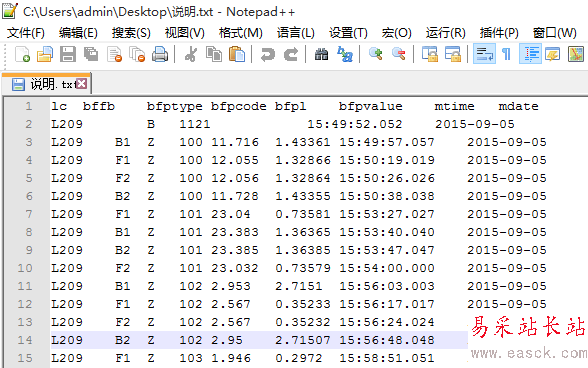The image size is (588, 368).
Task: Open the 视图(V) menu
Action: 184,33
